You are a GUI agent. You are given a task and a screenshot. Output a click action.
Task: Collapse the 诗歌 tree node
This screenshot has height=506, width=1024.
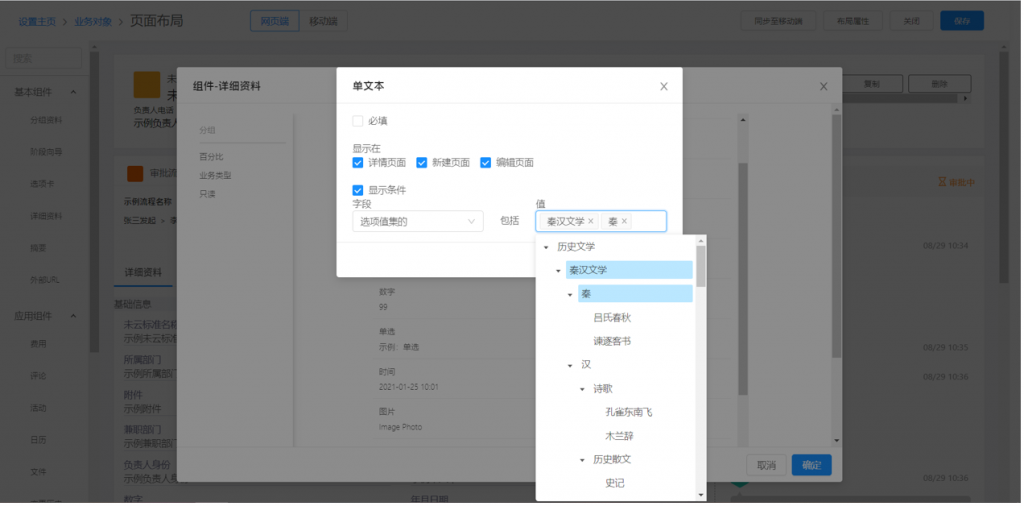[x=582, y=389]
